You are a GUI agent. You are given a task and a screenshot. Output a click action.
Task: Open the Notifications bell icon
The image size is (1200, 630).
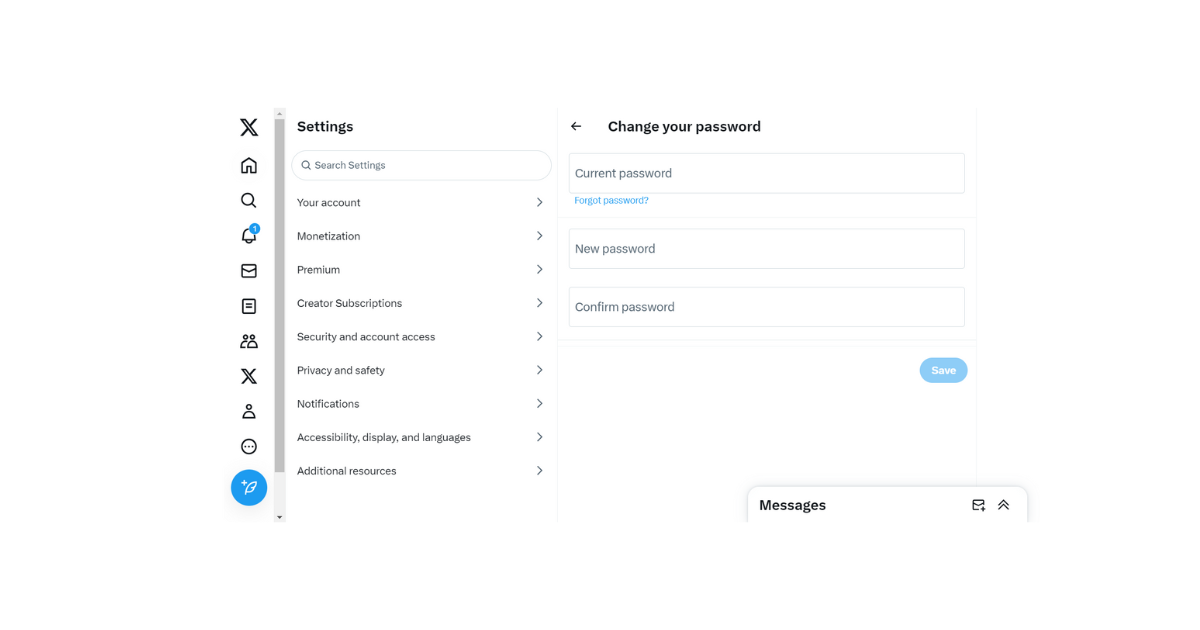coord(249,236)
